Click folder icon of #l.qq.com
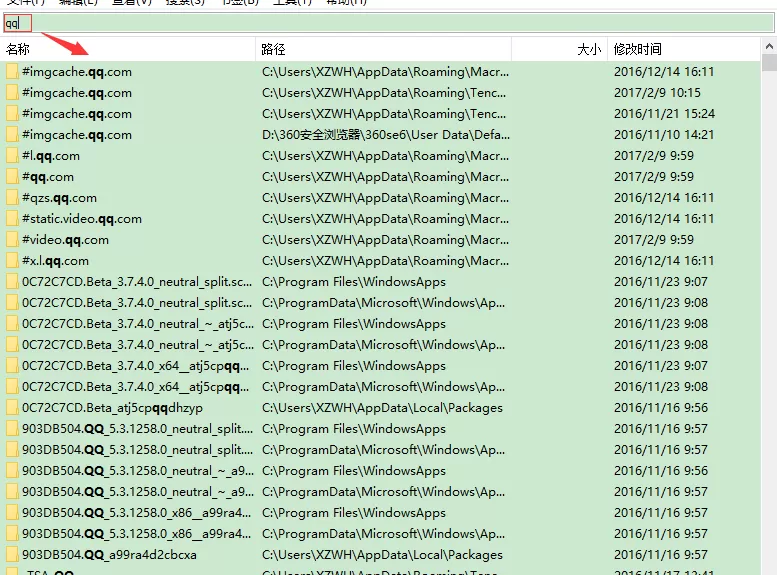The height and width of the screenshot is (575, 777). [12, 156]
